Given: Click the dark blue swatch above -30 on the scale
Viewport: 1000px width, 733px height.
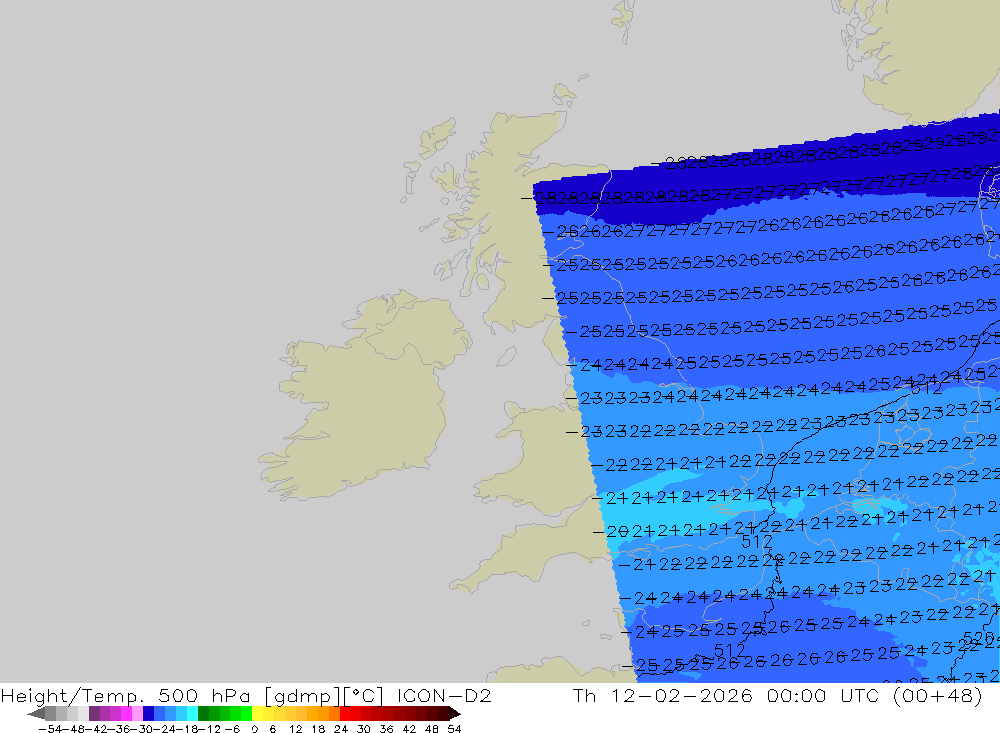Looking at the screenshot, I should [148, 713].
